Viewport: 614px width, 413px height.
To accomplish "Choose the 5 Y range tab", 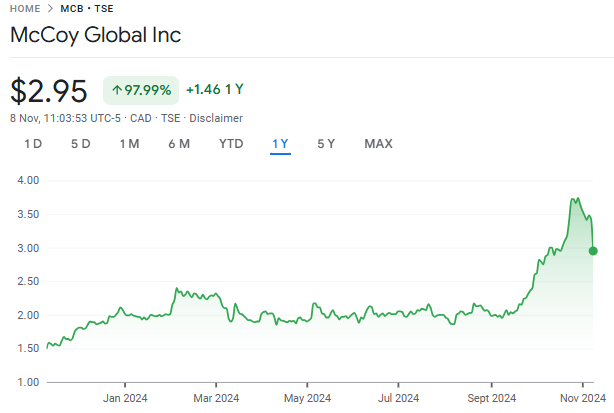I will 326,144.
